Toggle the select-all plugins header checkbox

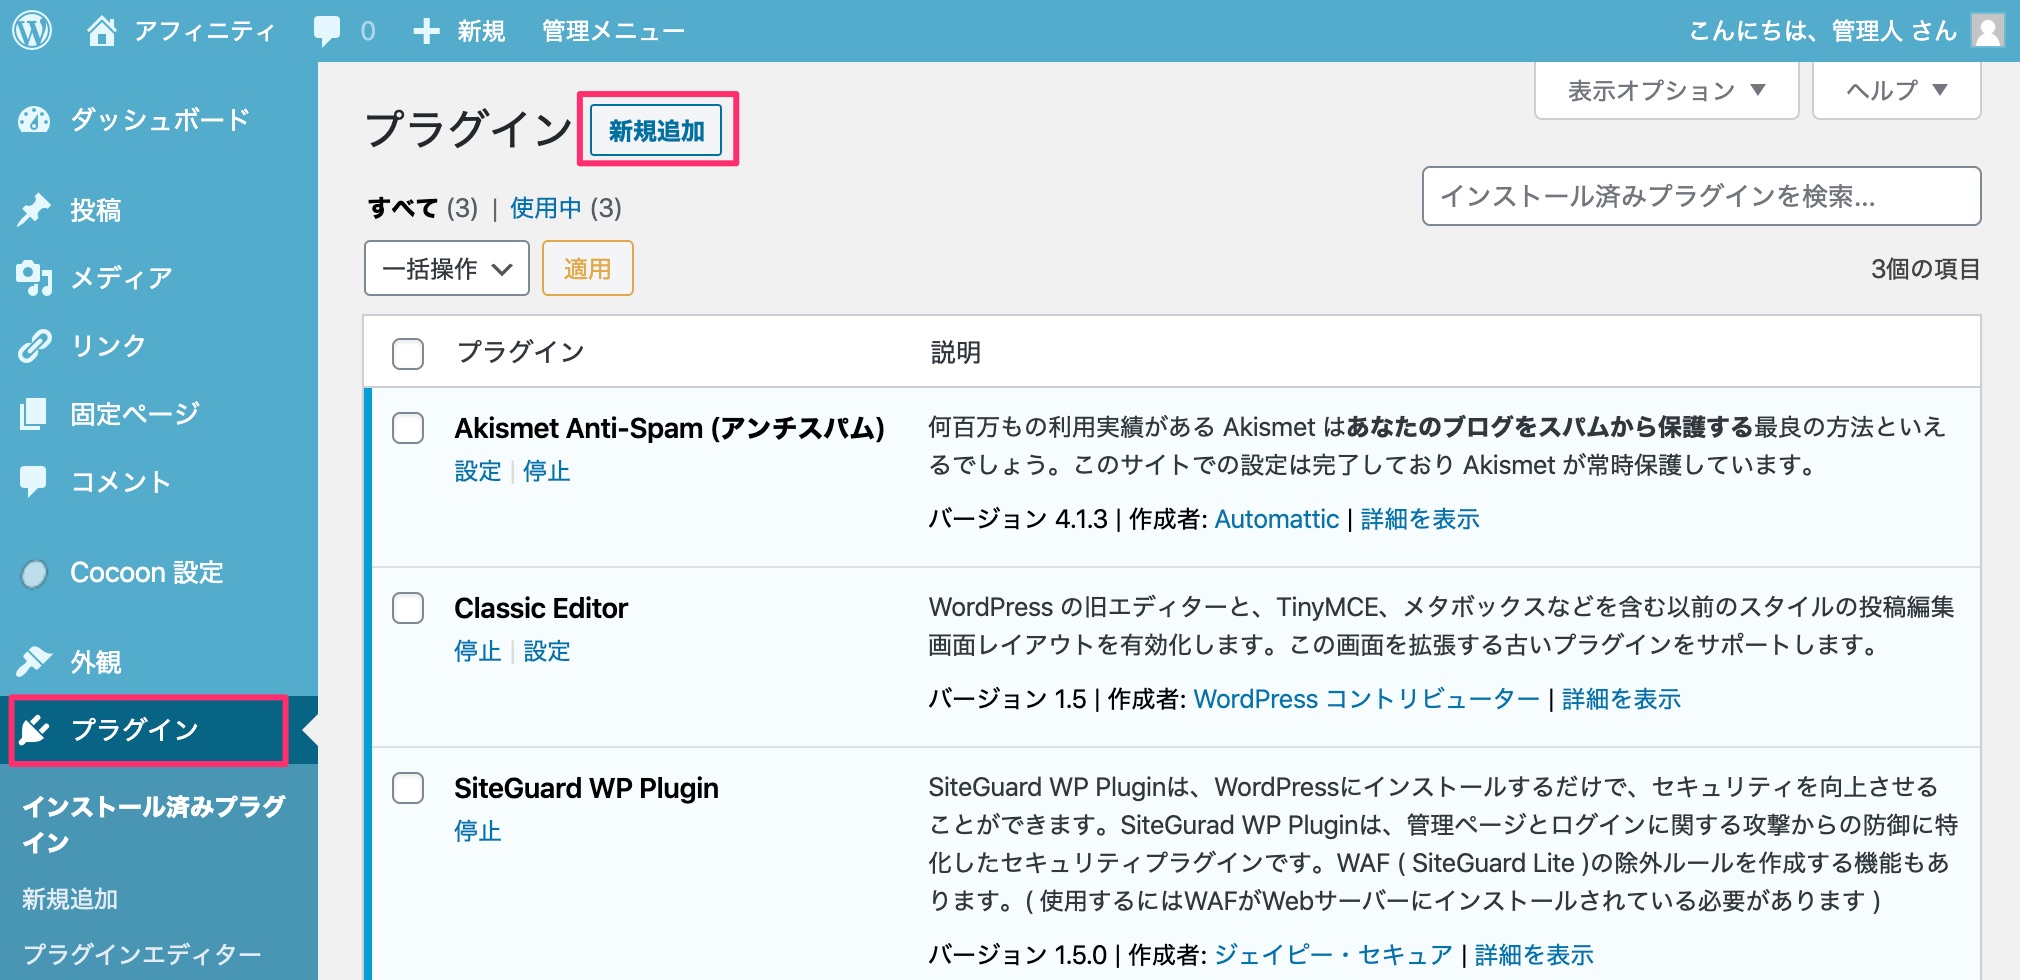408,353
